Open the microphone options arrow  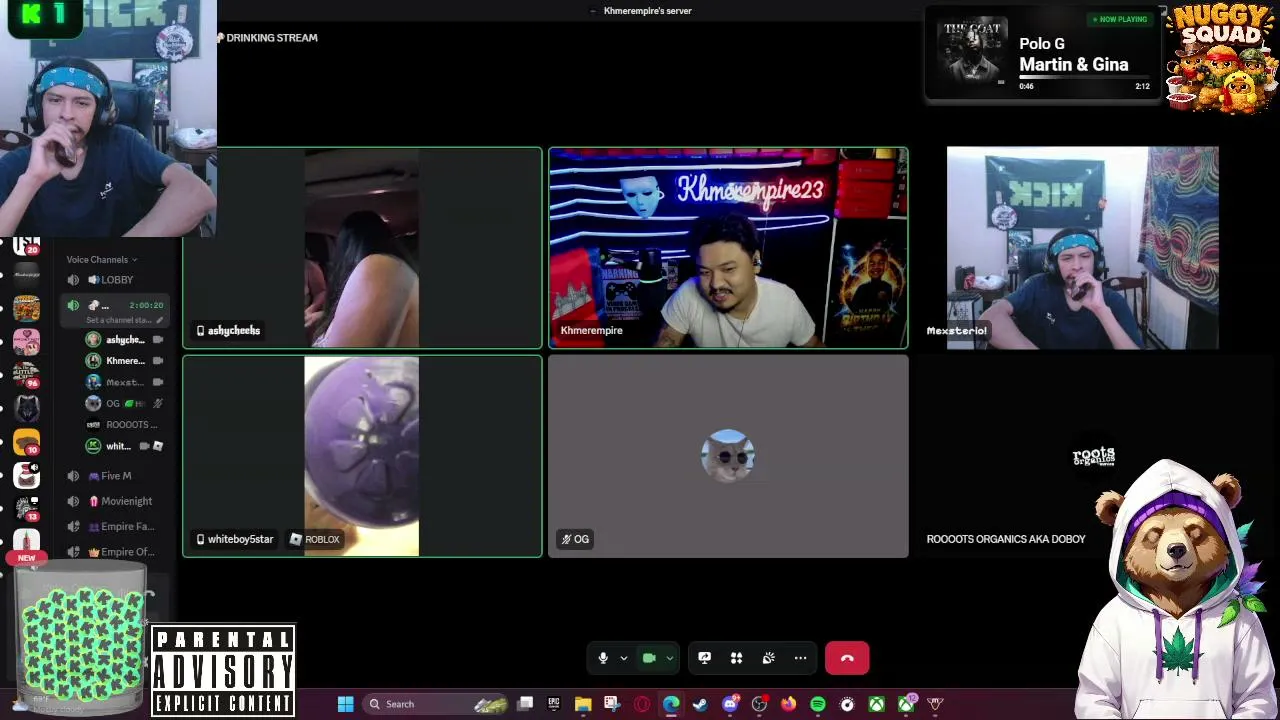[623, 658]
